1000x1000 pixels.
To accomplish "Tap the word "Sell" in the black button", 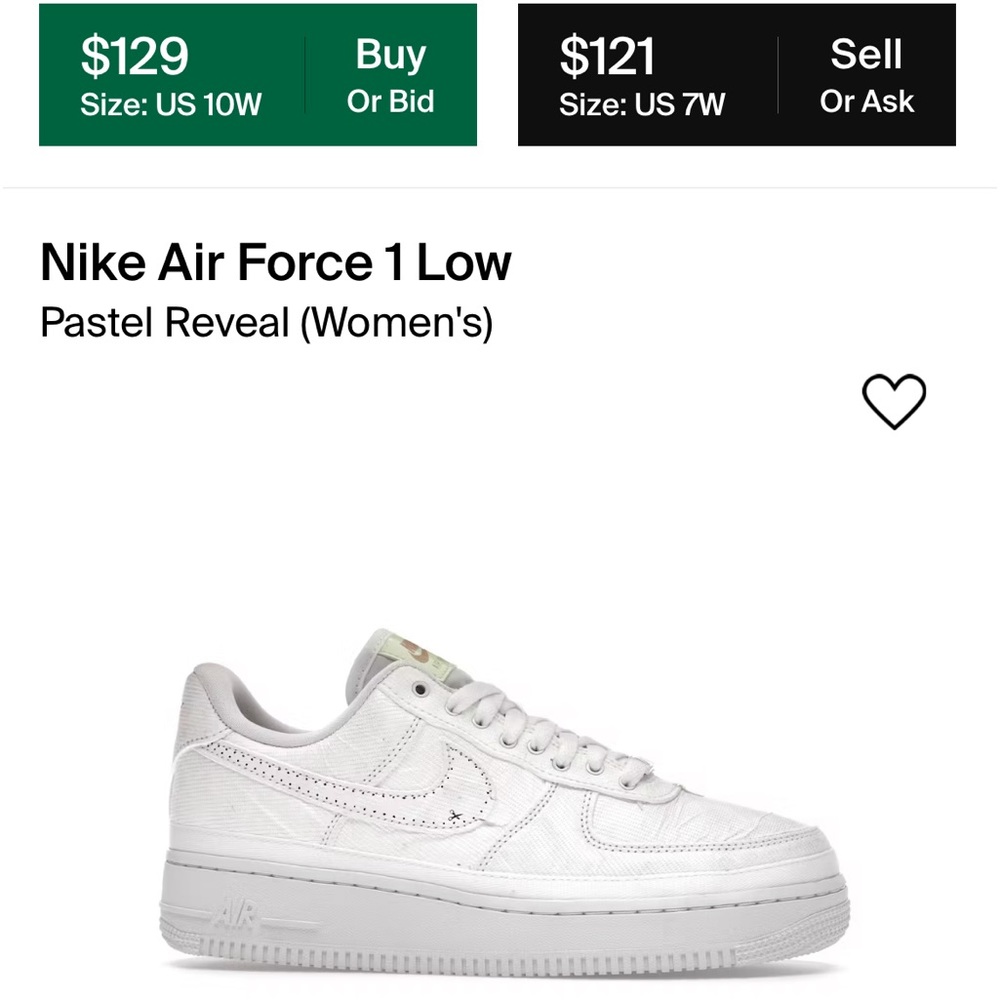I will [866, 56].
